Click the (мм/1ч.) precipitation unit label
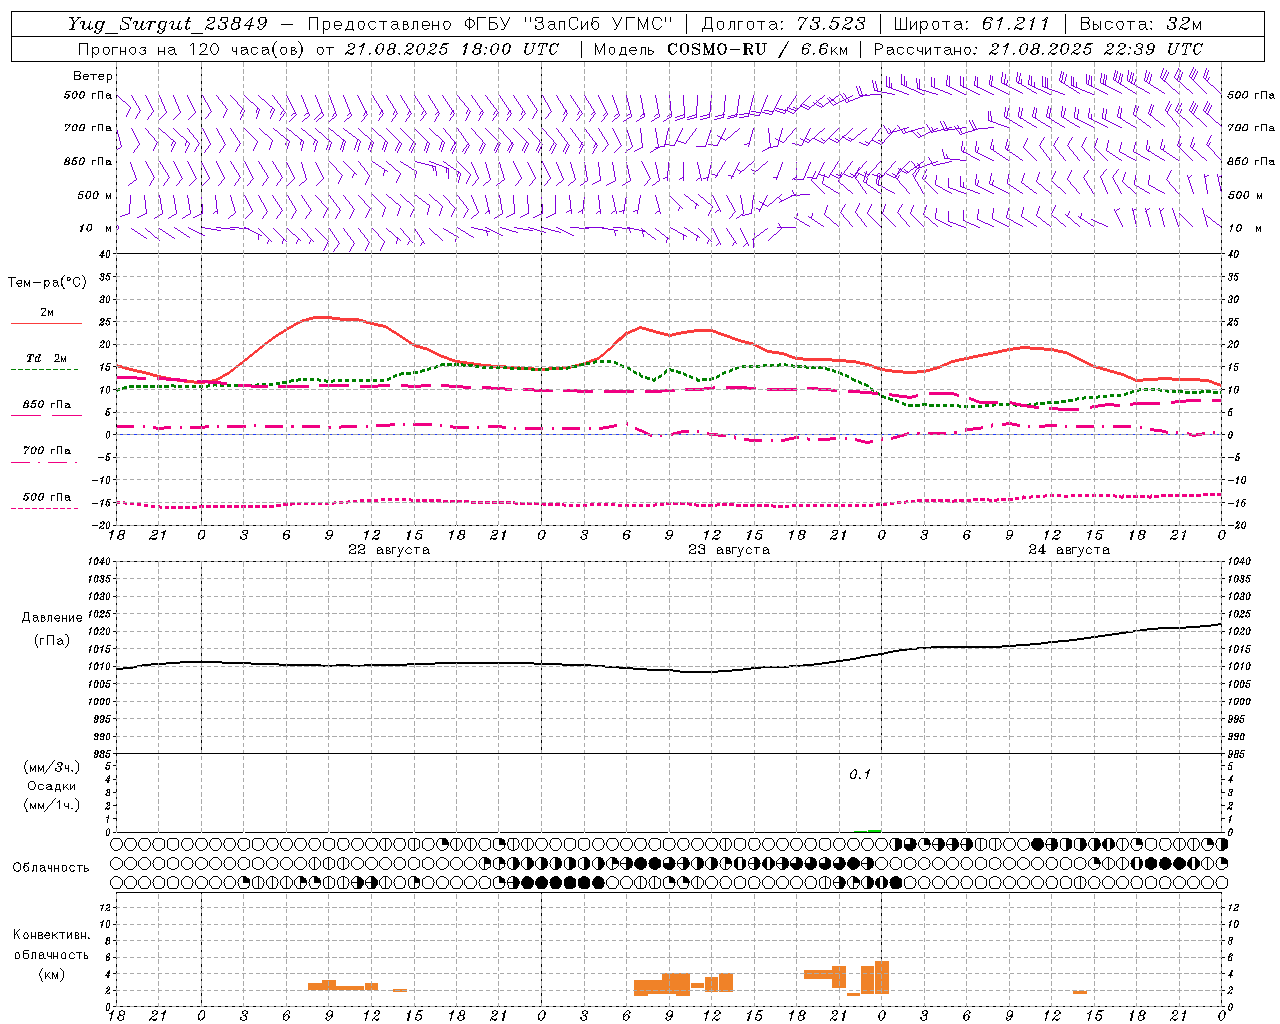The height and width of the screenshot is (1024, 1280). 52,805
